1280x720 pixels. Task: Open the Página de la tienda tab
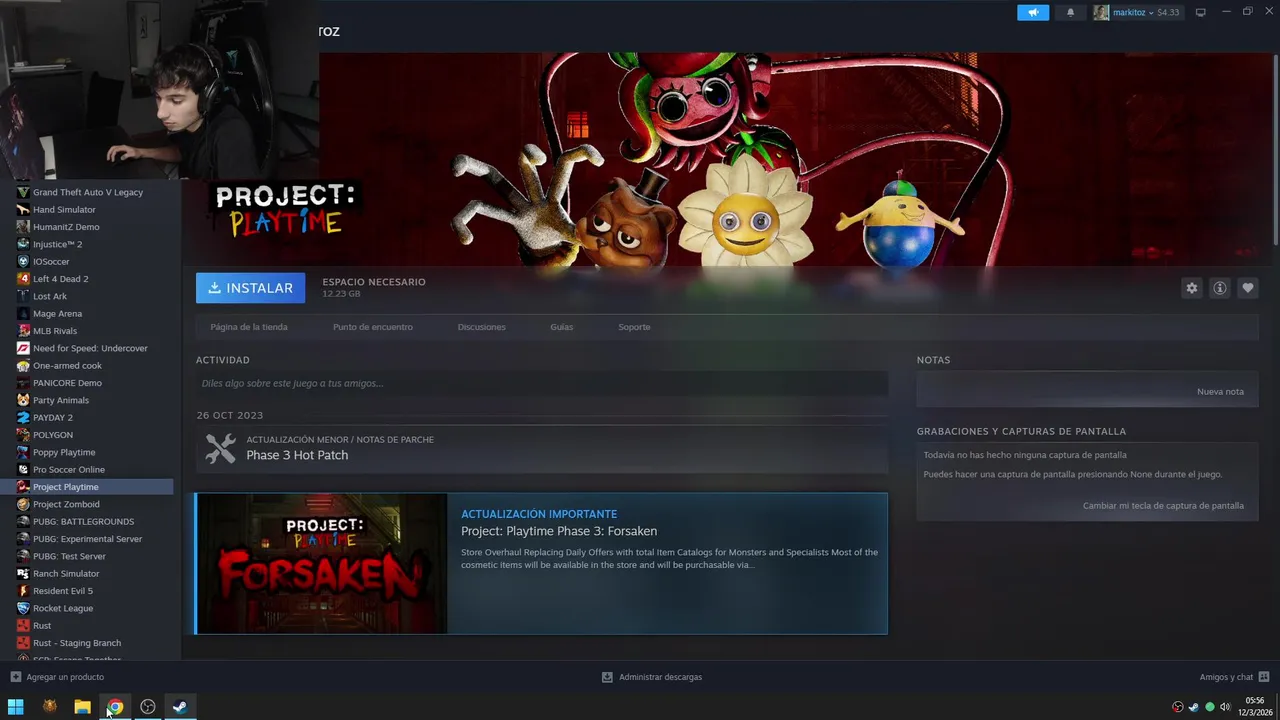(x=249, y=327)
